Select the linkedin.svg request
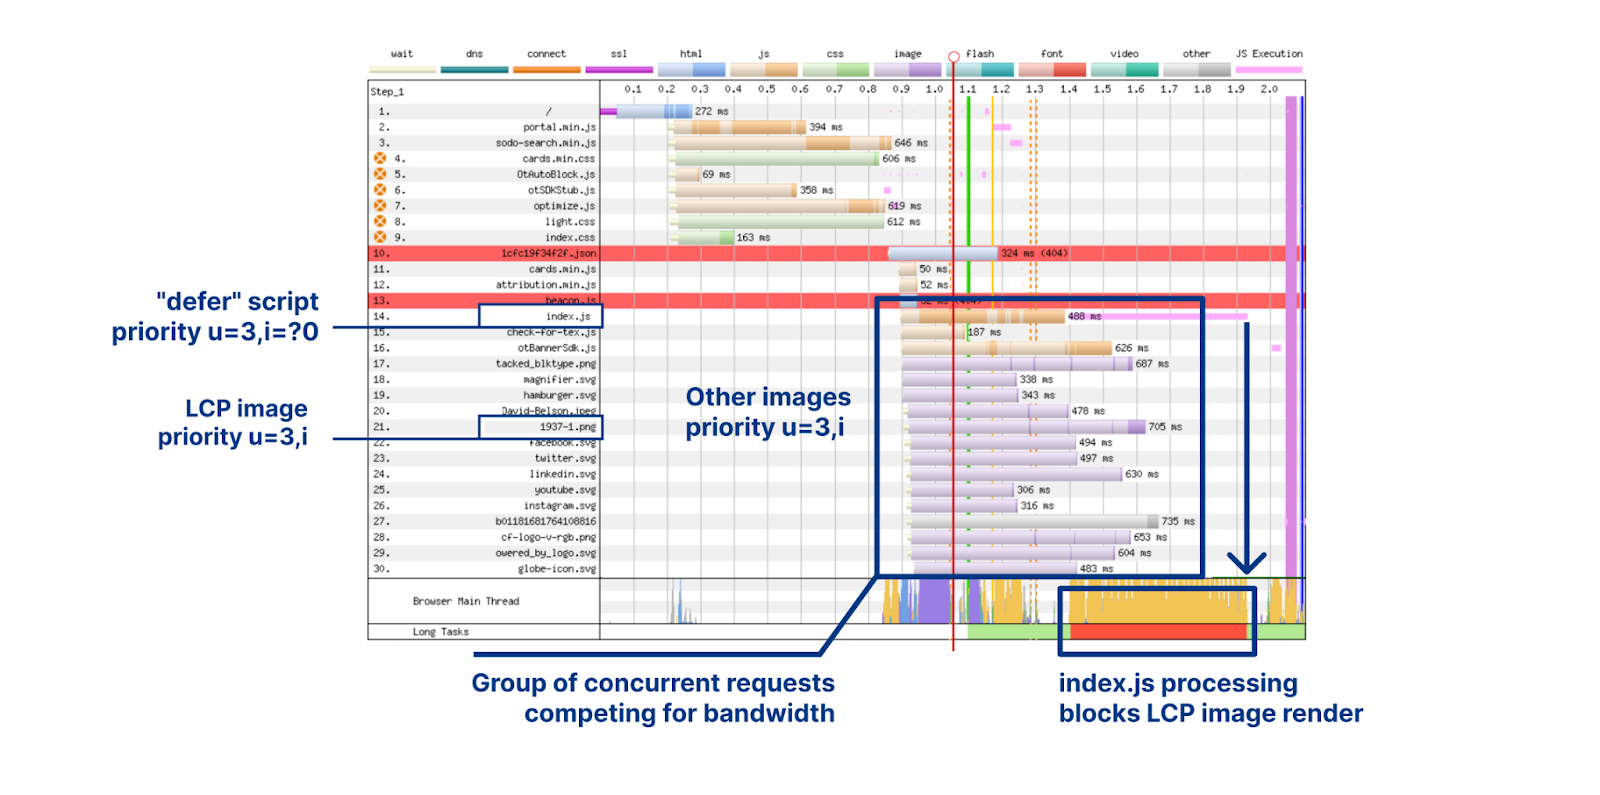Screen dimensions: 1600x795 pos(562,474)
